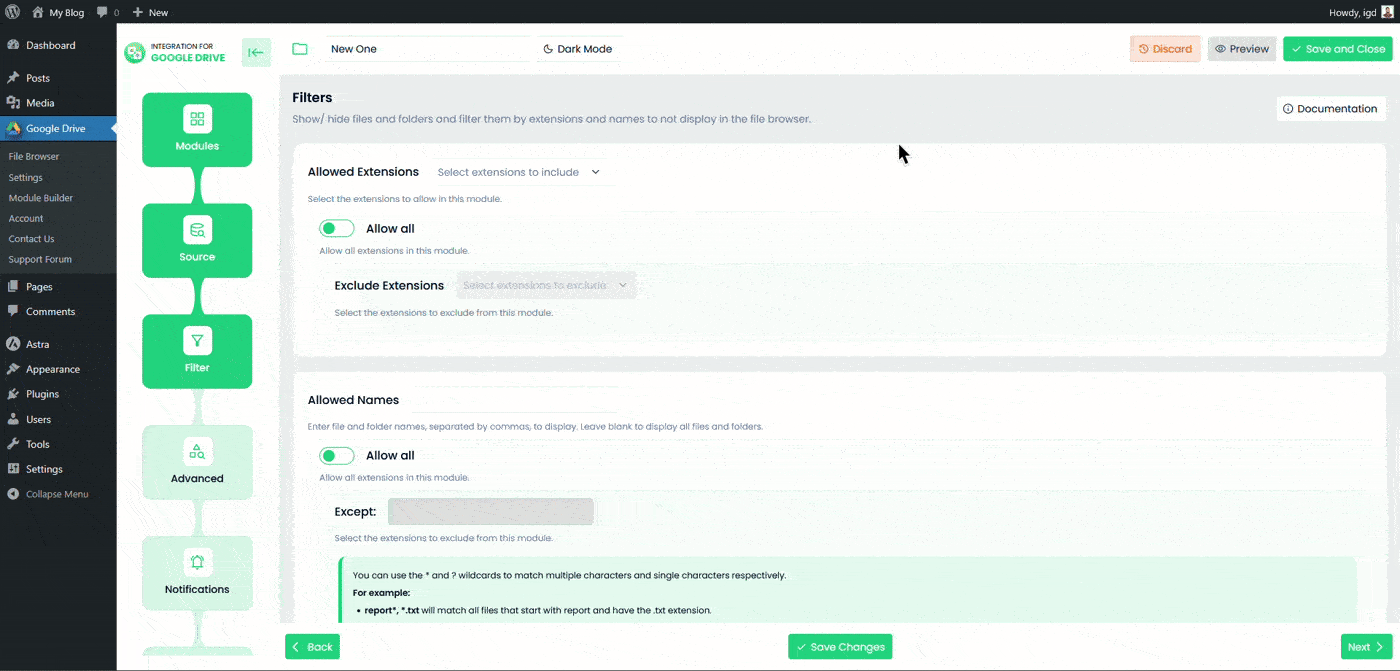Image resolution: width=1400 pixels, height=671 pixels.
Task: Open Google Drive Settings submenu link
Action: 26,177
